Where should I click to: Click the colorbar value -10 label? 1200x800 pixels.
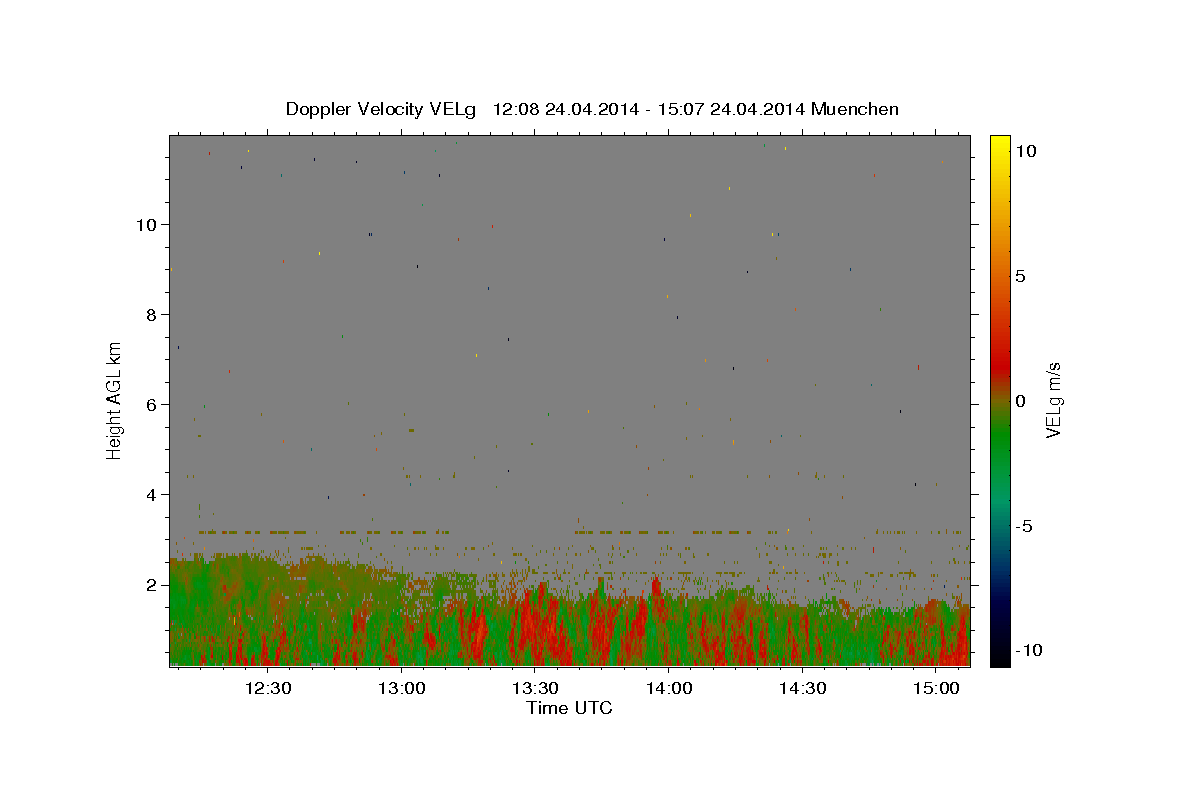(1029, 651)
